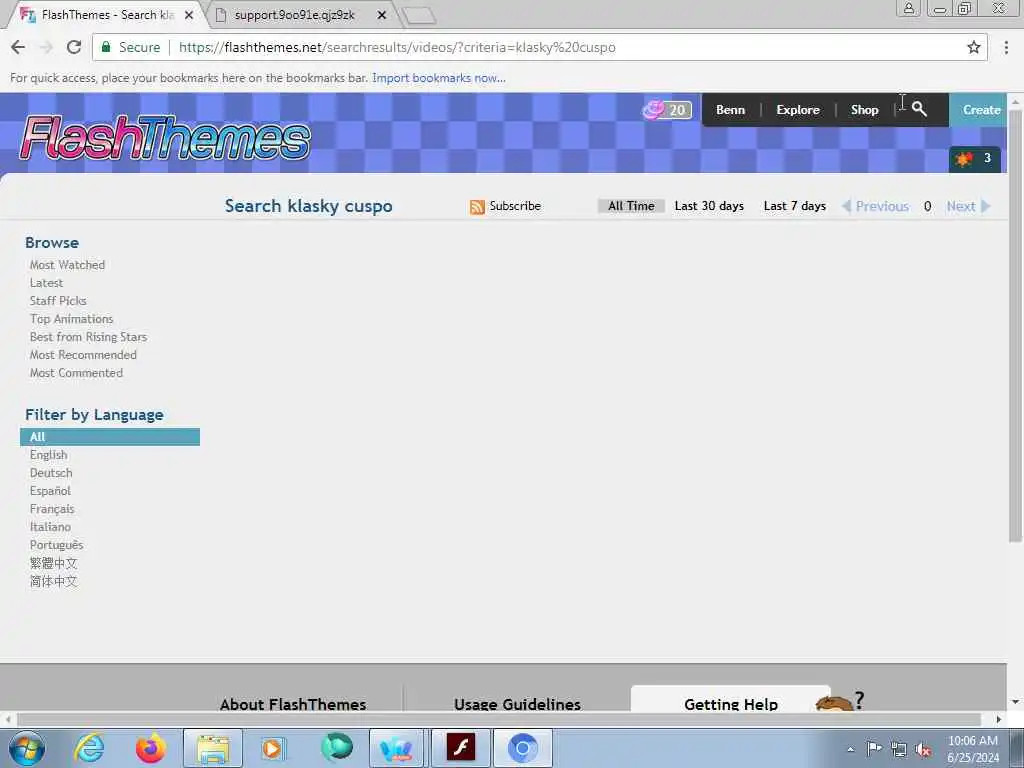Filter results by Italiano
The width and height of the screenshot is (1024, 768).
pyautogui.click(x=50, y=527)
